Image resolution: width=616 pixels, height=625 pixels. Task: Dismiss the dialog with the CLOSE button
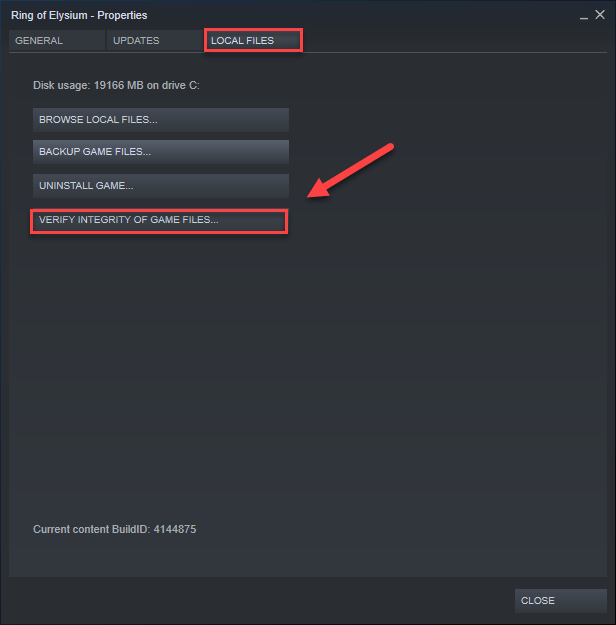point(561,601)
